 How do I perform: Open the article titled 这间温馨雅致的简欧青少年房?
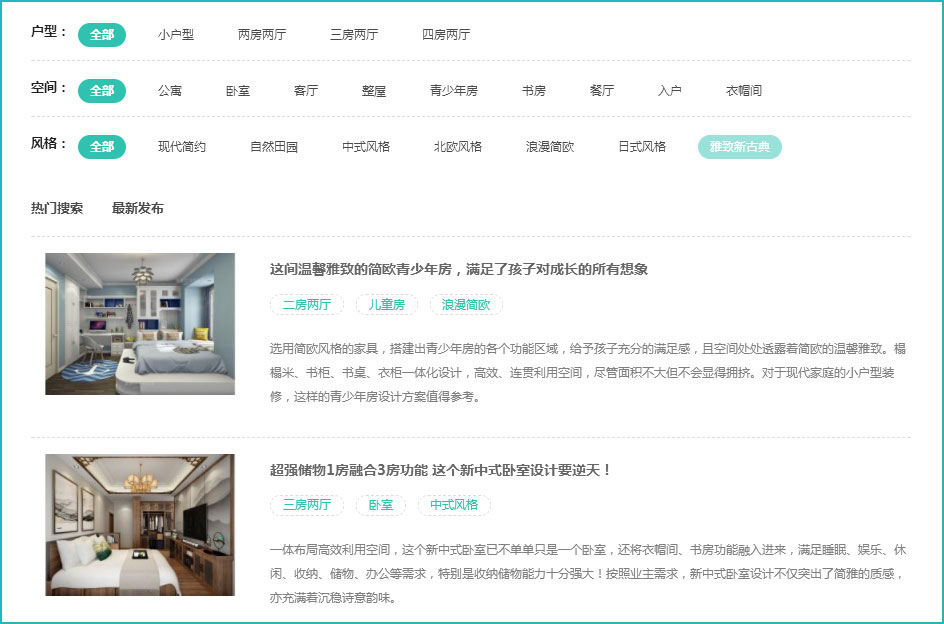click(458, 269)
